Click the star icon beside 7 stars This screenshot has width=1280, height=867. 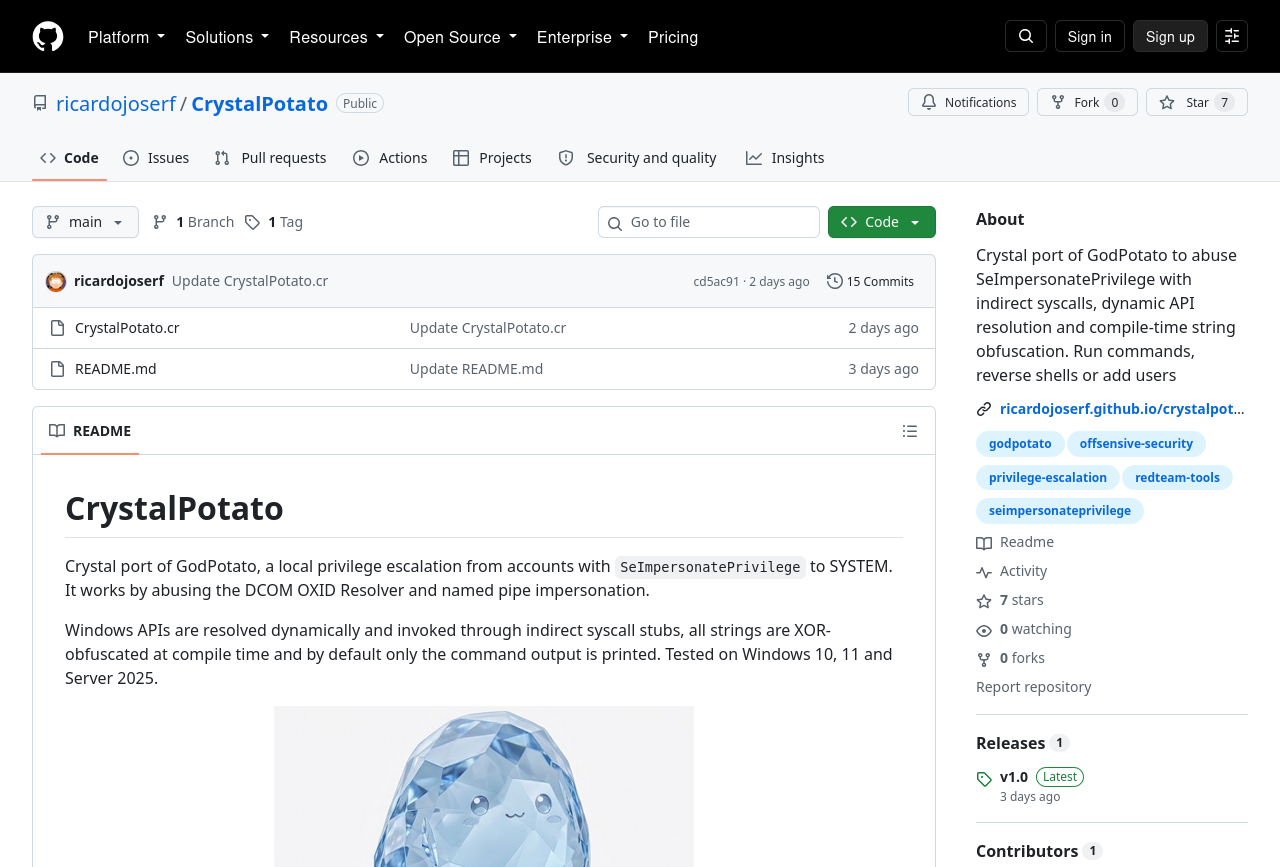(984, 601)
